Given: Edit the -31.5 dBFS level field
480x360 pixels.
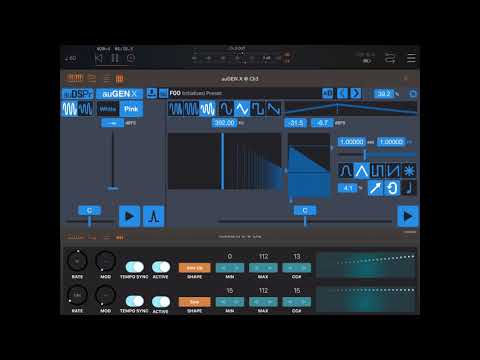Looking at the screenshot, I should (296, 123).
